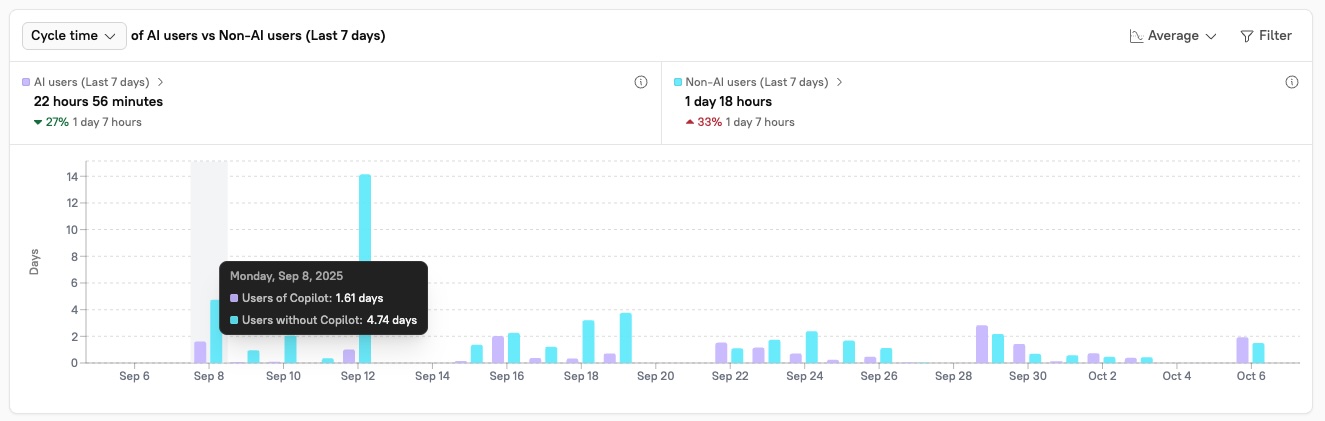
Task: Open the AI users (Last 7 days) link
Action: pyautogui.click(x=93, y=82)
